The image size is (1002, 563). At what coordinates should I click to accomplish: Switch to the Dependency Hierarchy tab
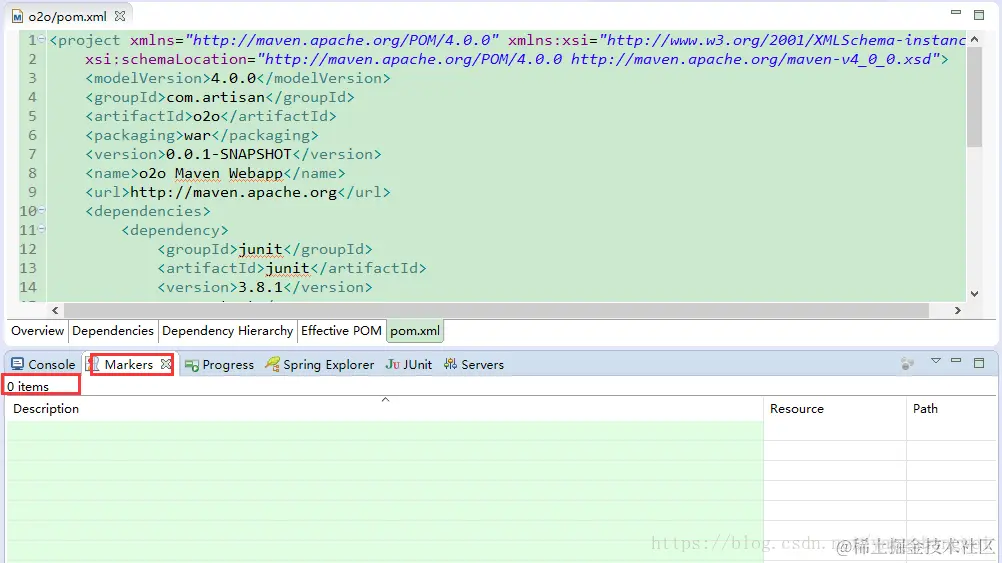coord(227,330)
